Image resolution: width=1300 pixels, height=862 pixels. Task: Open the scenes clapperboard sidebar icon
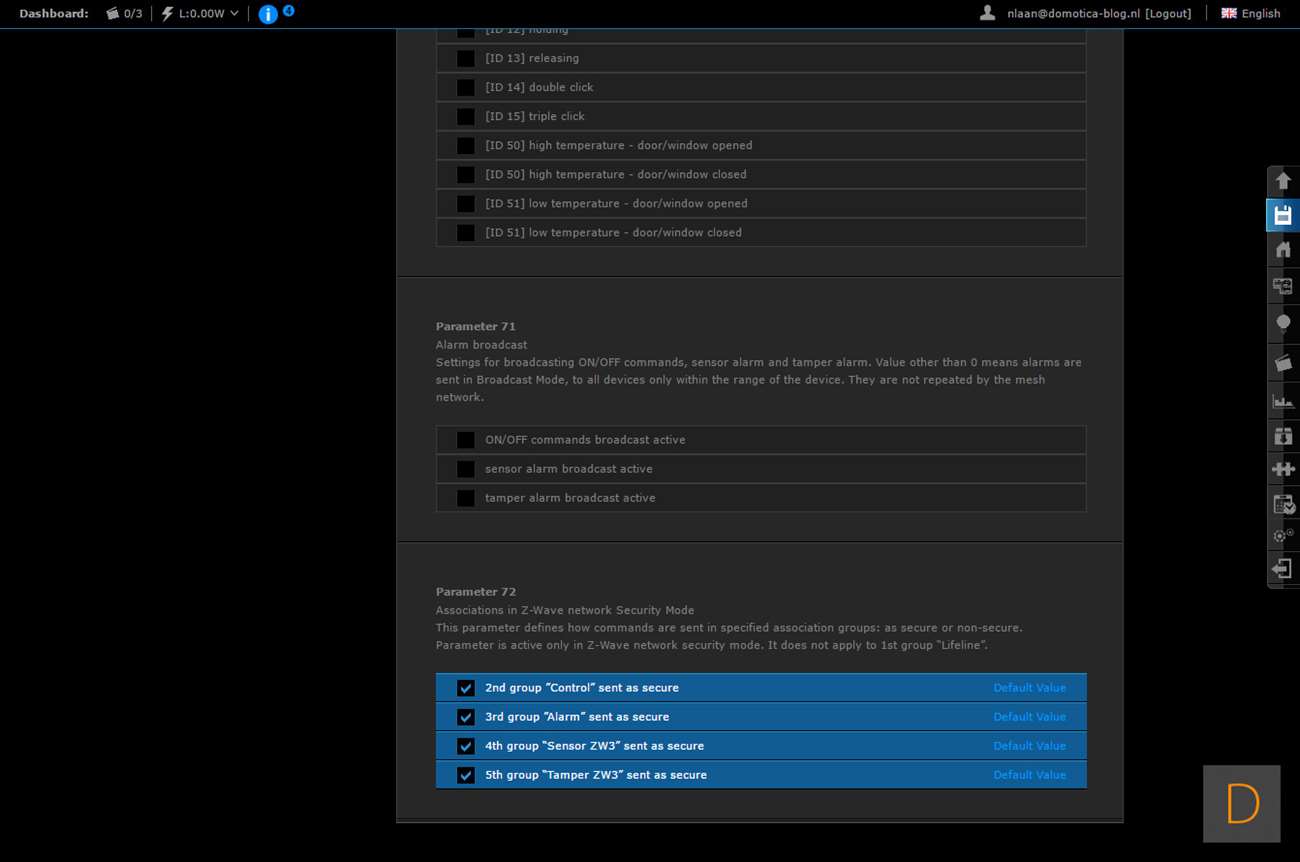(1282, 363)
